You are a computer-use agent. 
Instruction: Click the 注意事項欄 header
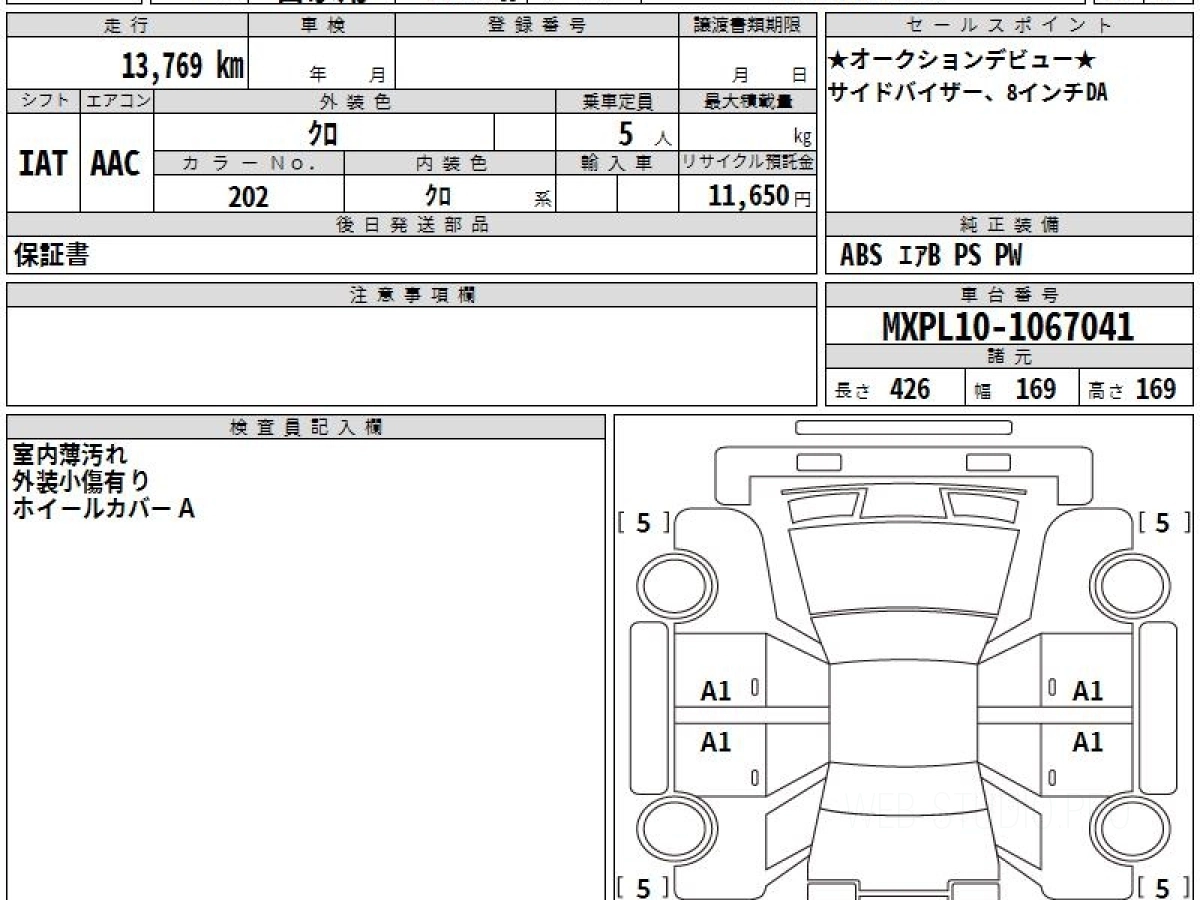(x=412, y=295)
